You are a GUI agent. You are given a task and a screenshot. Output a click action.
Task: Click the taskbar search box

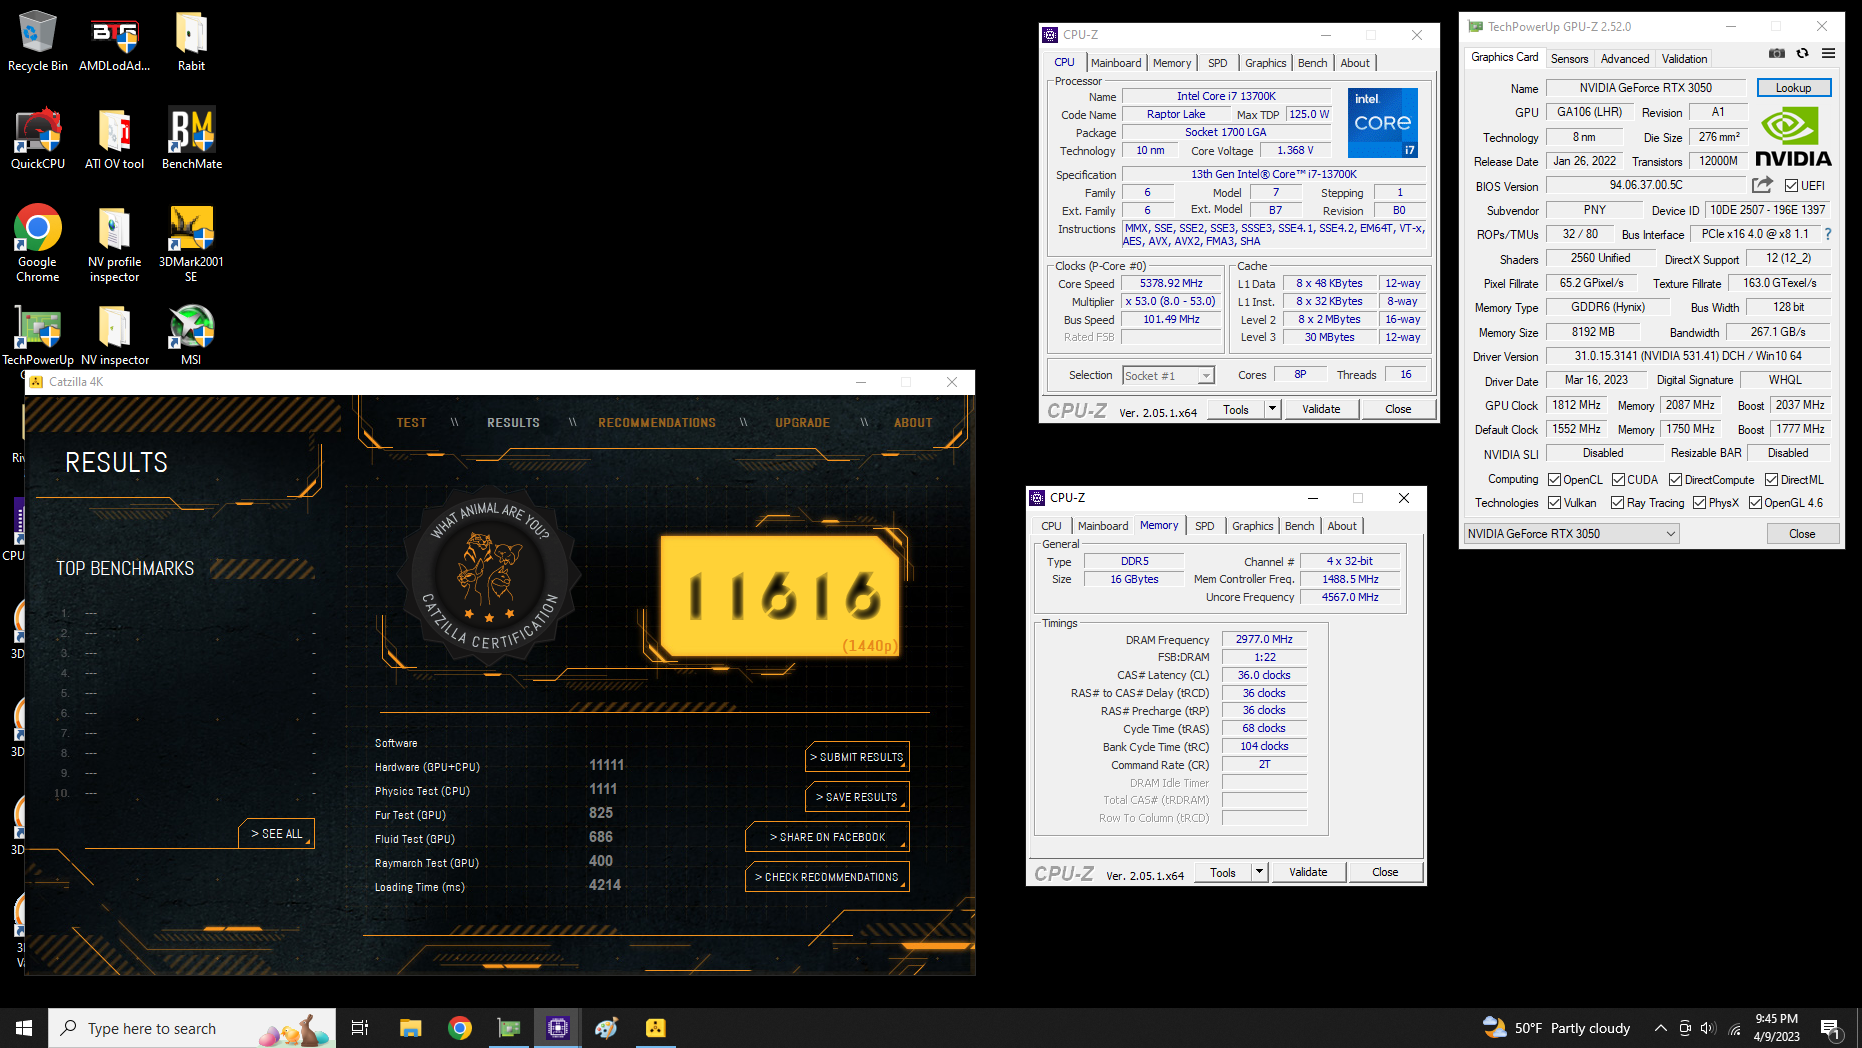(x=192, y=1028)
